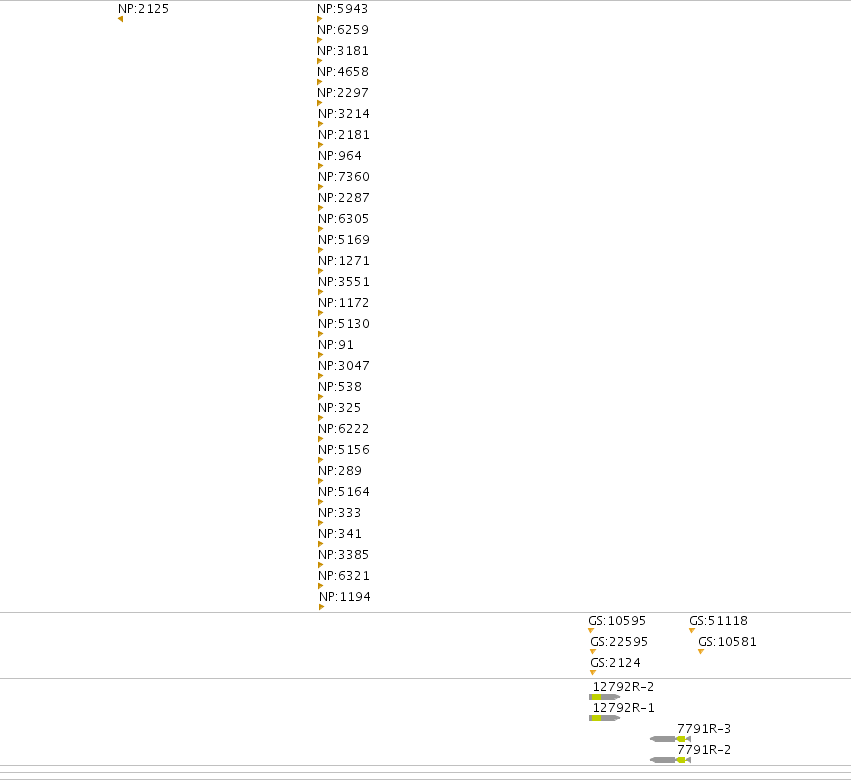
Task: Select the NP:2287 feature label
Action: coord(344,198)
